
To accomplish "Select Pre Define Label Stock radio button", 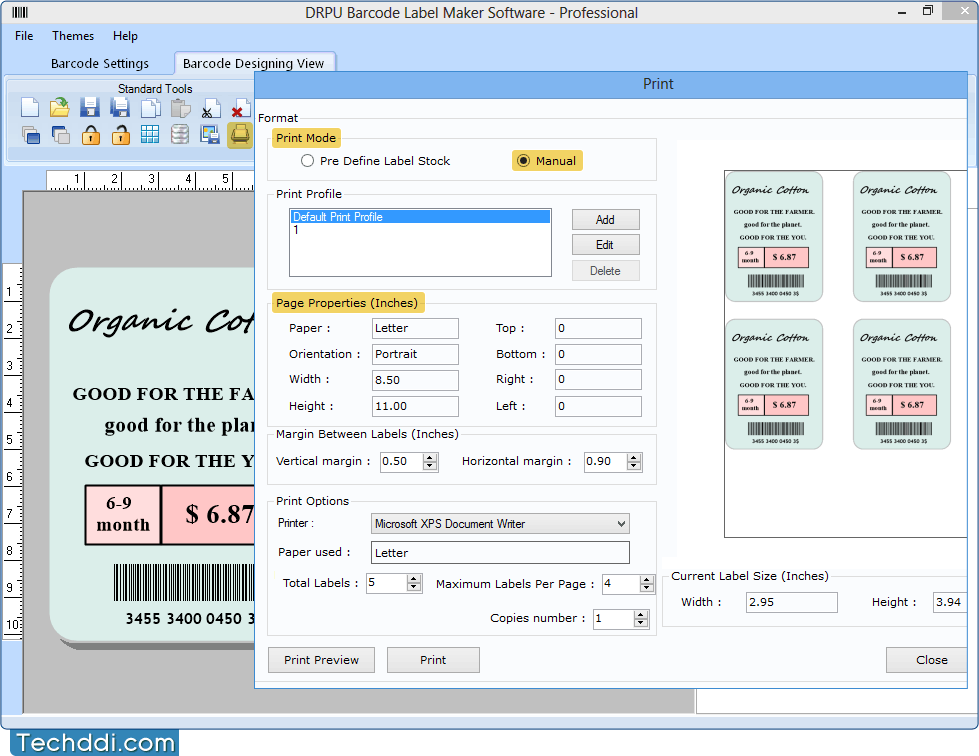I will (307, 161).
